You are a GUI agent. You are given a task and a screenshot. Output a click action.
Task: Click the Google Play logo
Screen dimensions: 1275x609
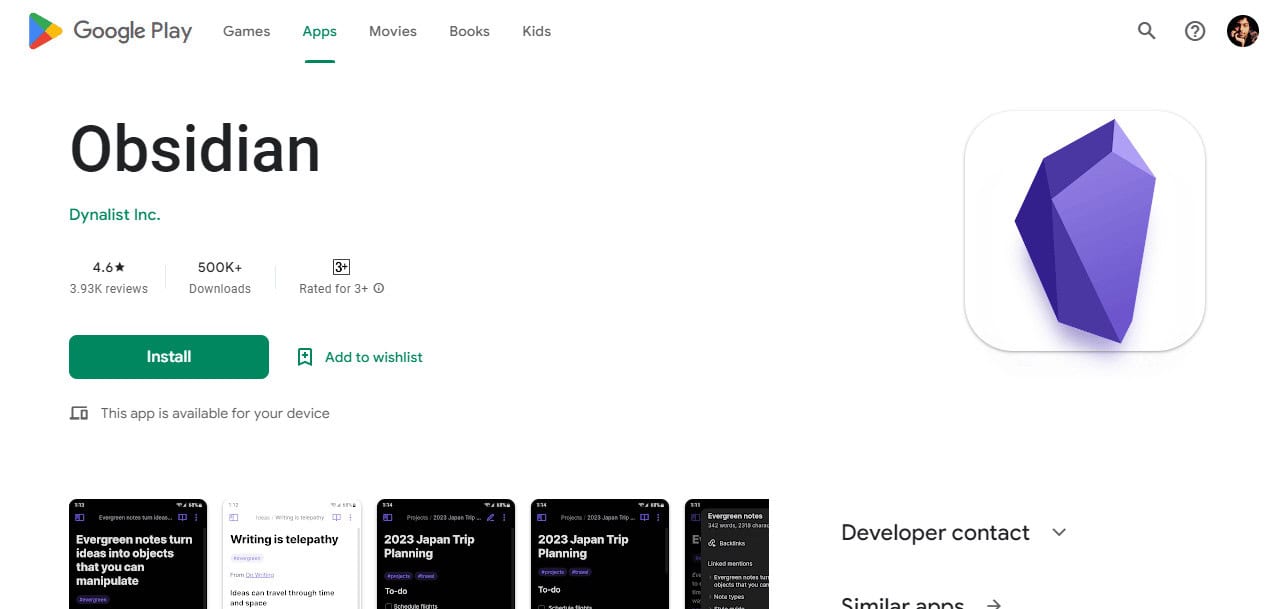pyautogui.click(x=110, y=31)
